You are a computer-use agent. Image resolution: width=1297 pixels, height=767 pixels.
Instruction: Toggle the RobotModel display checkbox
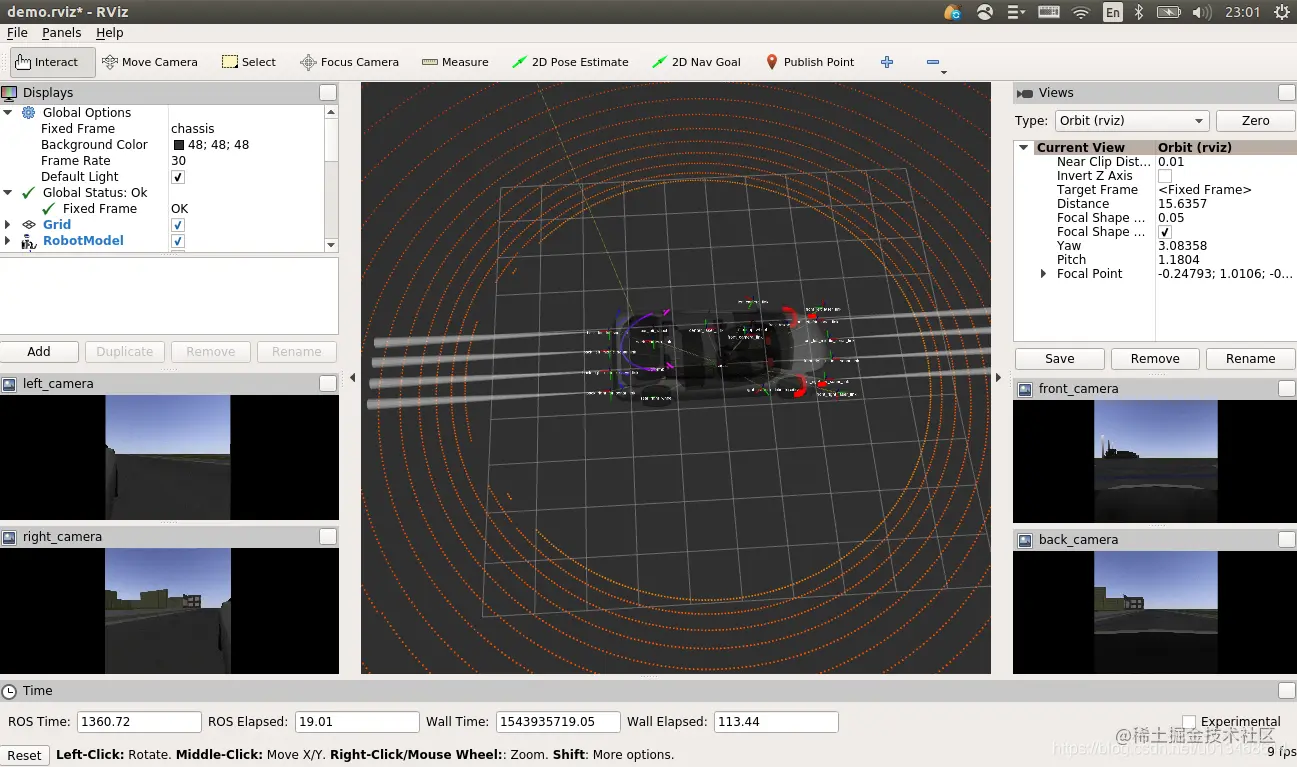pos(178,241)
